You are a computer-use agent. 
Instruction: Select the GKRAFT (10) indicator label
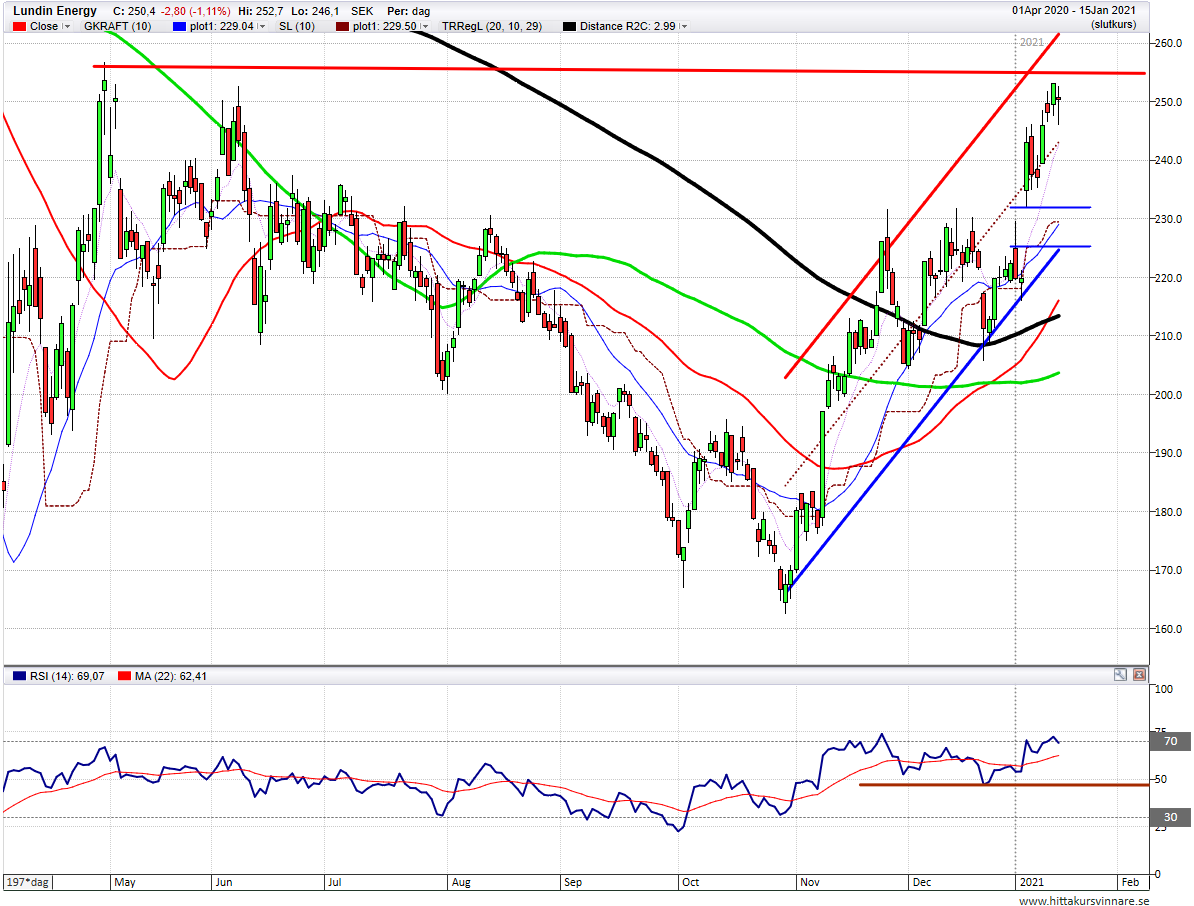[117, 27]
